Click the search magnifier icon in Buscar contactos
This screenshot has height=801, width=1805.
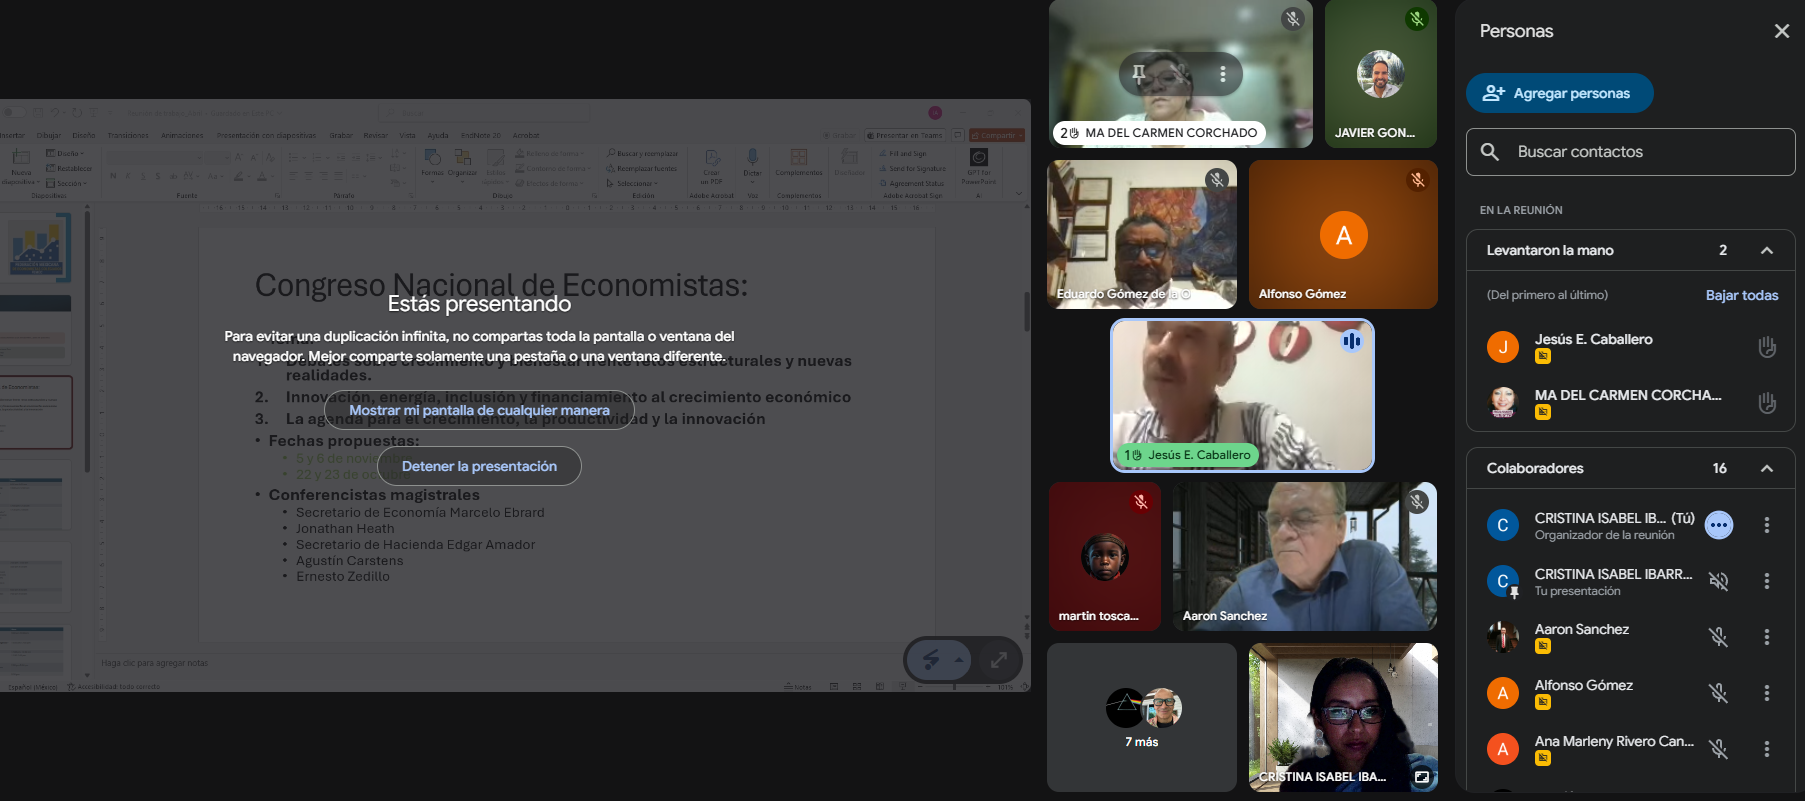pyautogui.click(x=1490, y=152)
